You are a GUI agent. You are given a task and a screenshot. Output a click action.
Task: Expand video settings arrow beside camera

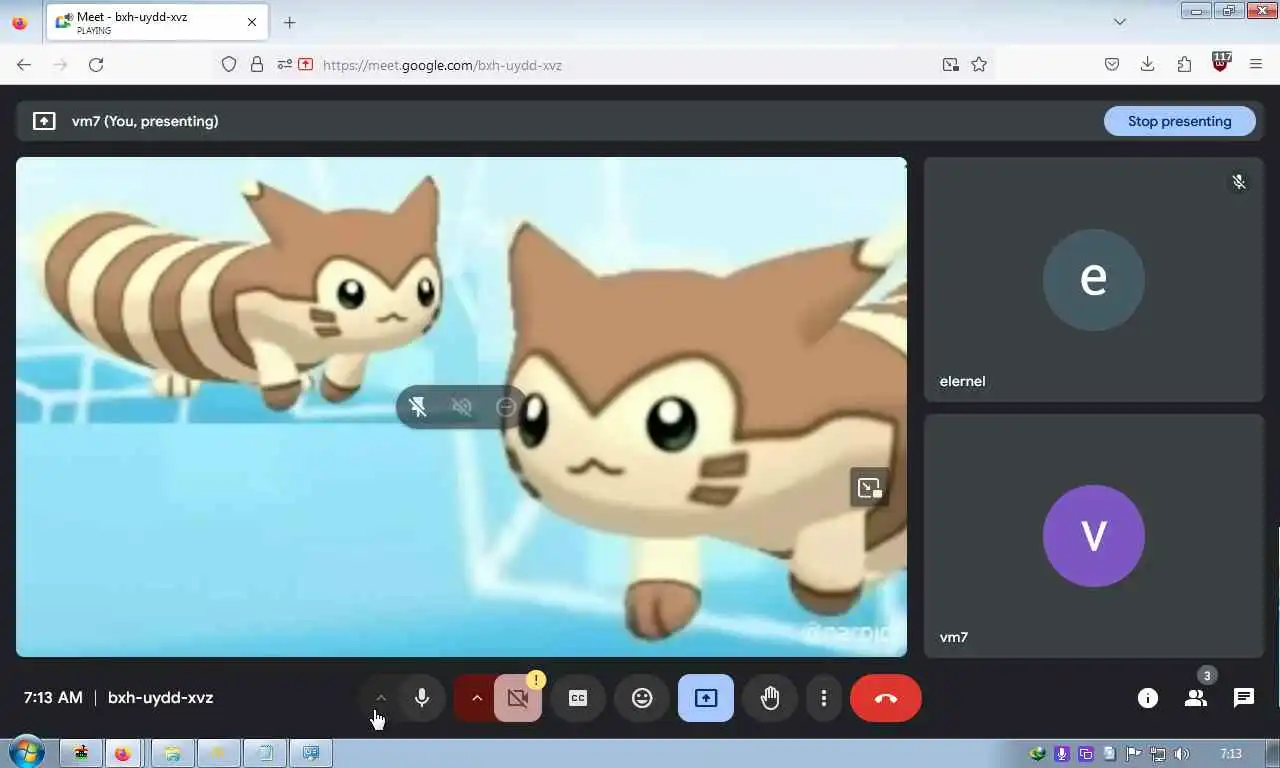[x=476, y=698]
